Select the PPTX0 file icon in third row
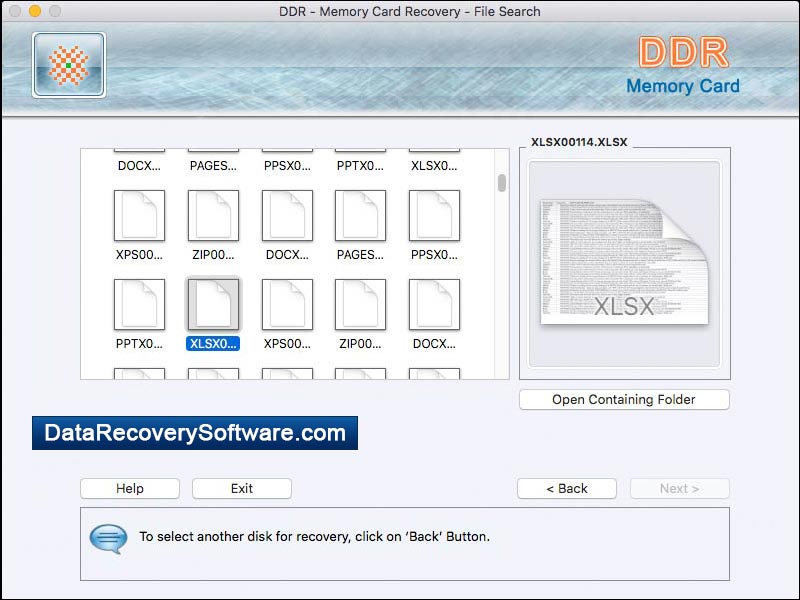This screenshot has width=800, height=600. click(x=139, y=305)
